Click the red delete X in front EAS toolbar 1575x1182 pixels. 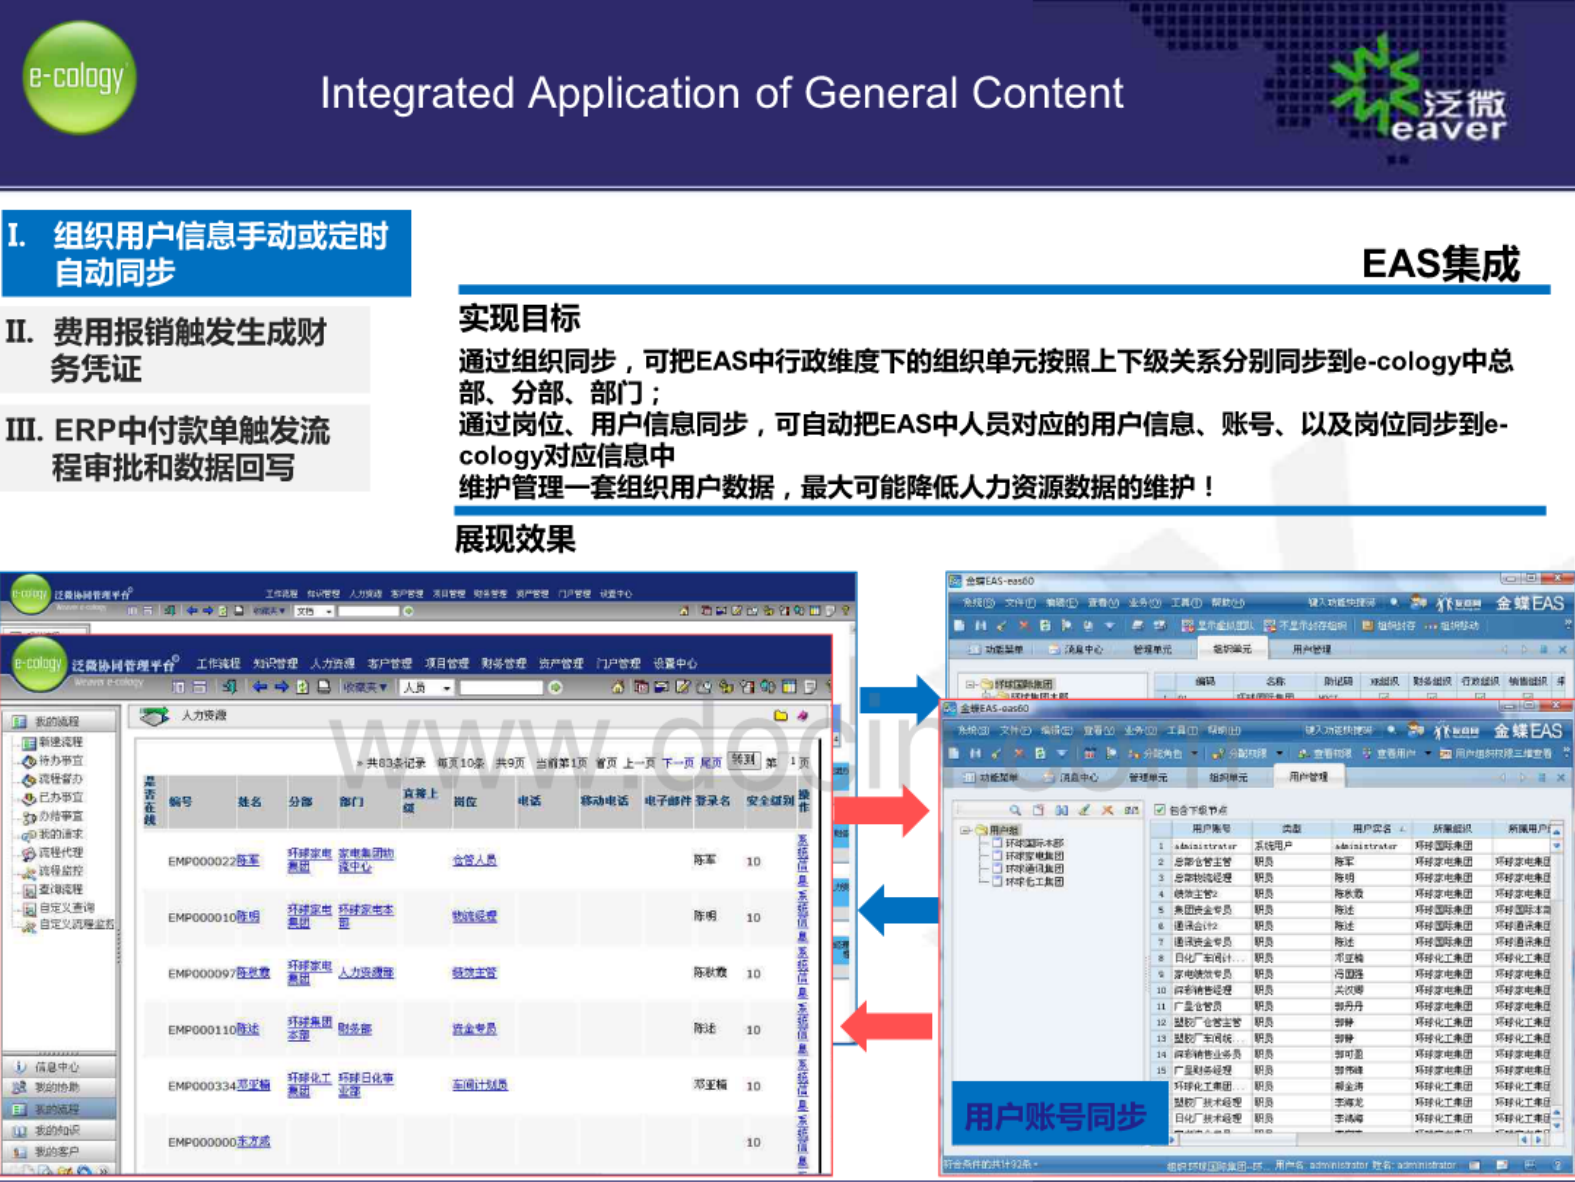(x=1019, y=753)
